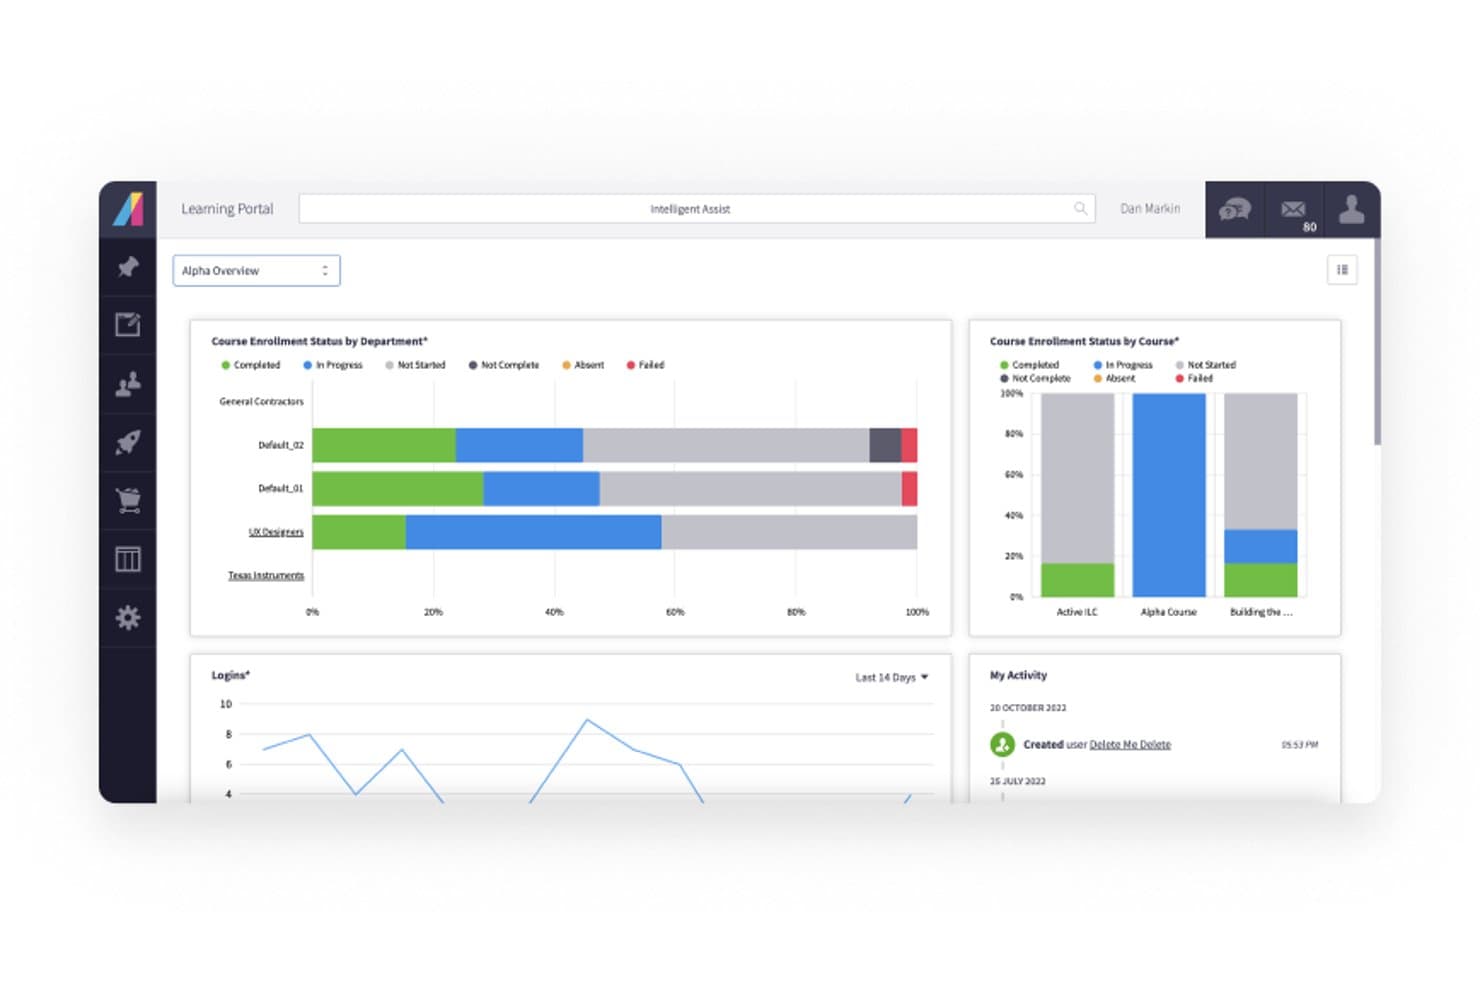The height and width of the screenshot is (987, 1480).
Task: Click the 'Building the ...' course label
Action: (1261, 612)
